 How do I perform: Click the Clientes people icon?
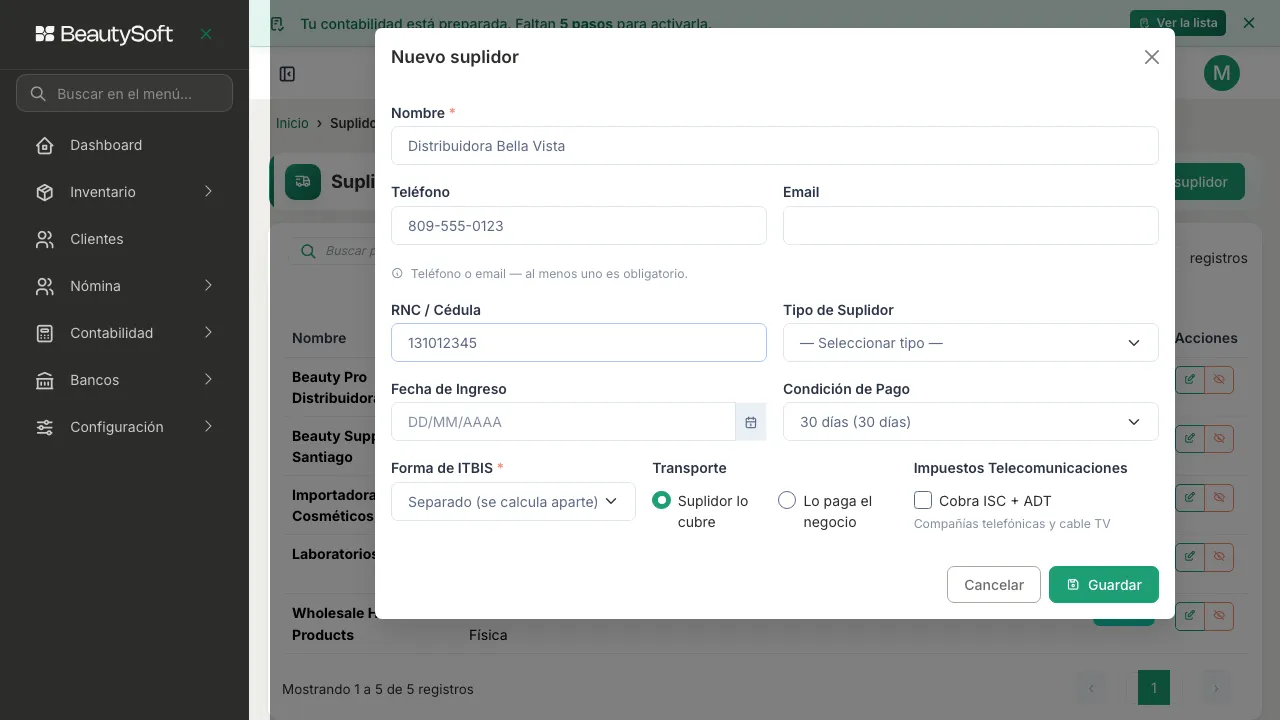point(45,239)
